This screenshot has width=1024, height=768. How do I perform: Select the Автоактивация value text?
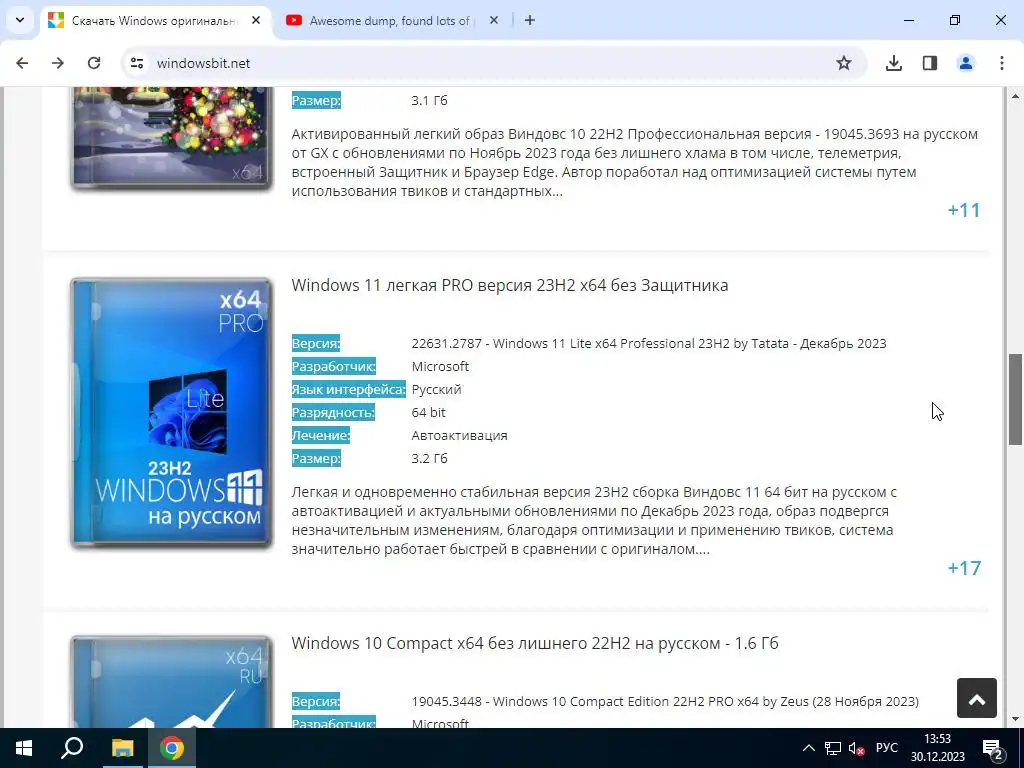pyautogui.click(x=459, y=436)
